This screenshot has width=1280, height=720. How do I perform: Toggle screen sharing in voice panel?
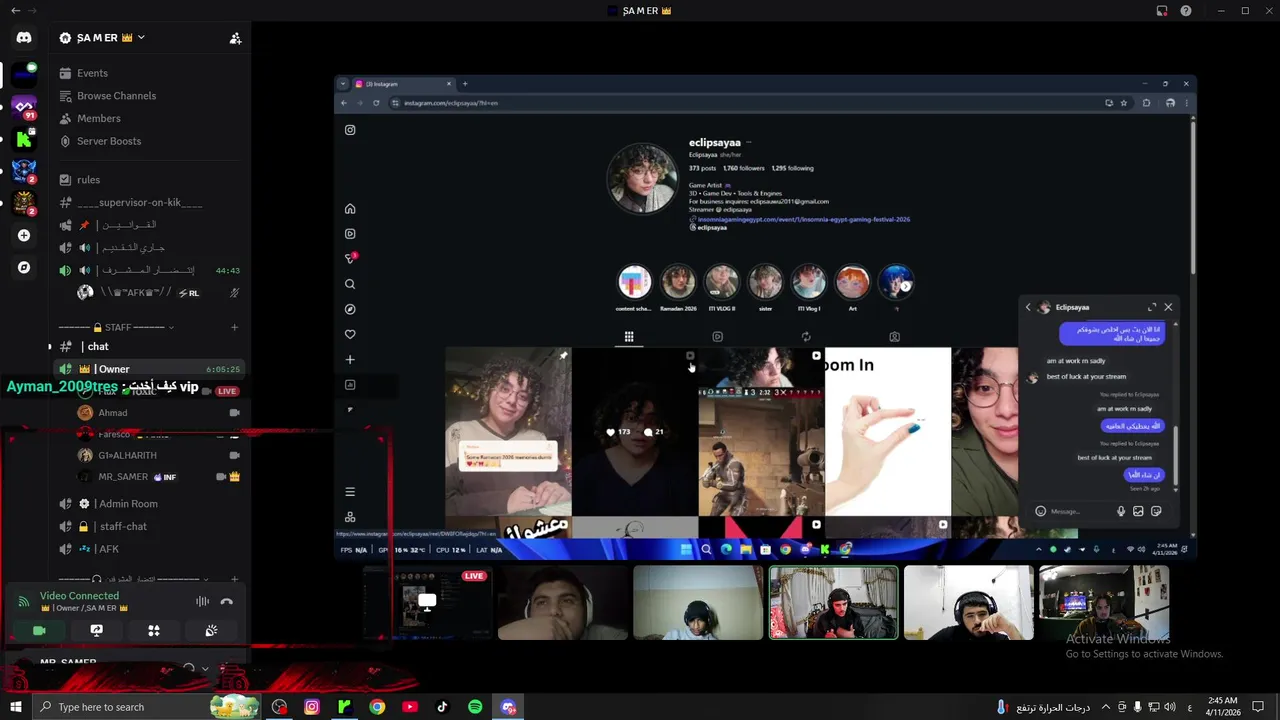(x=97, y=631)
